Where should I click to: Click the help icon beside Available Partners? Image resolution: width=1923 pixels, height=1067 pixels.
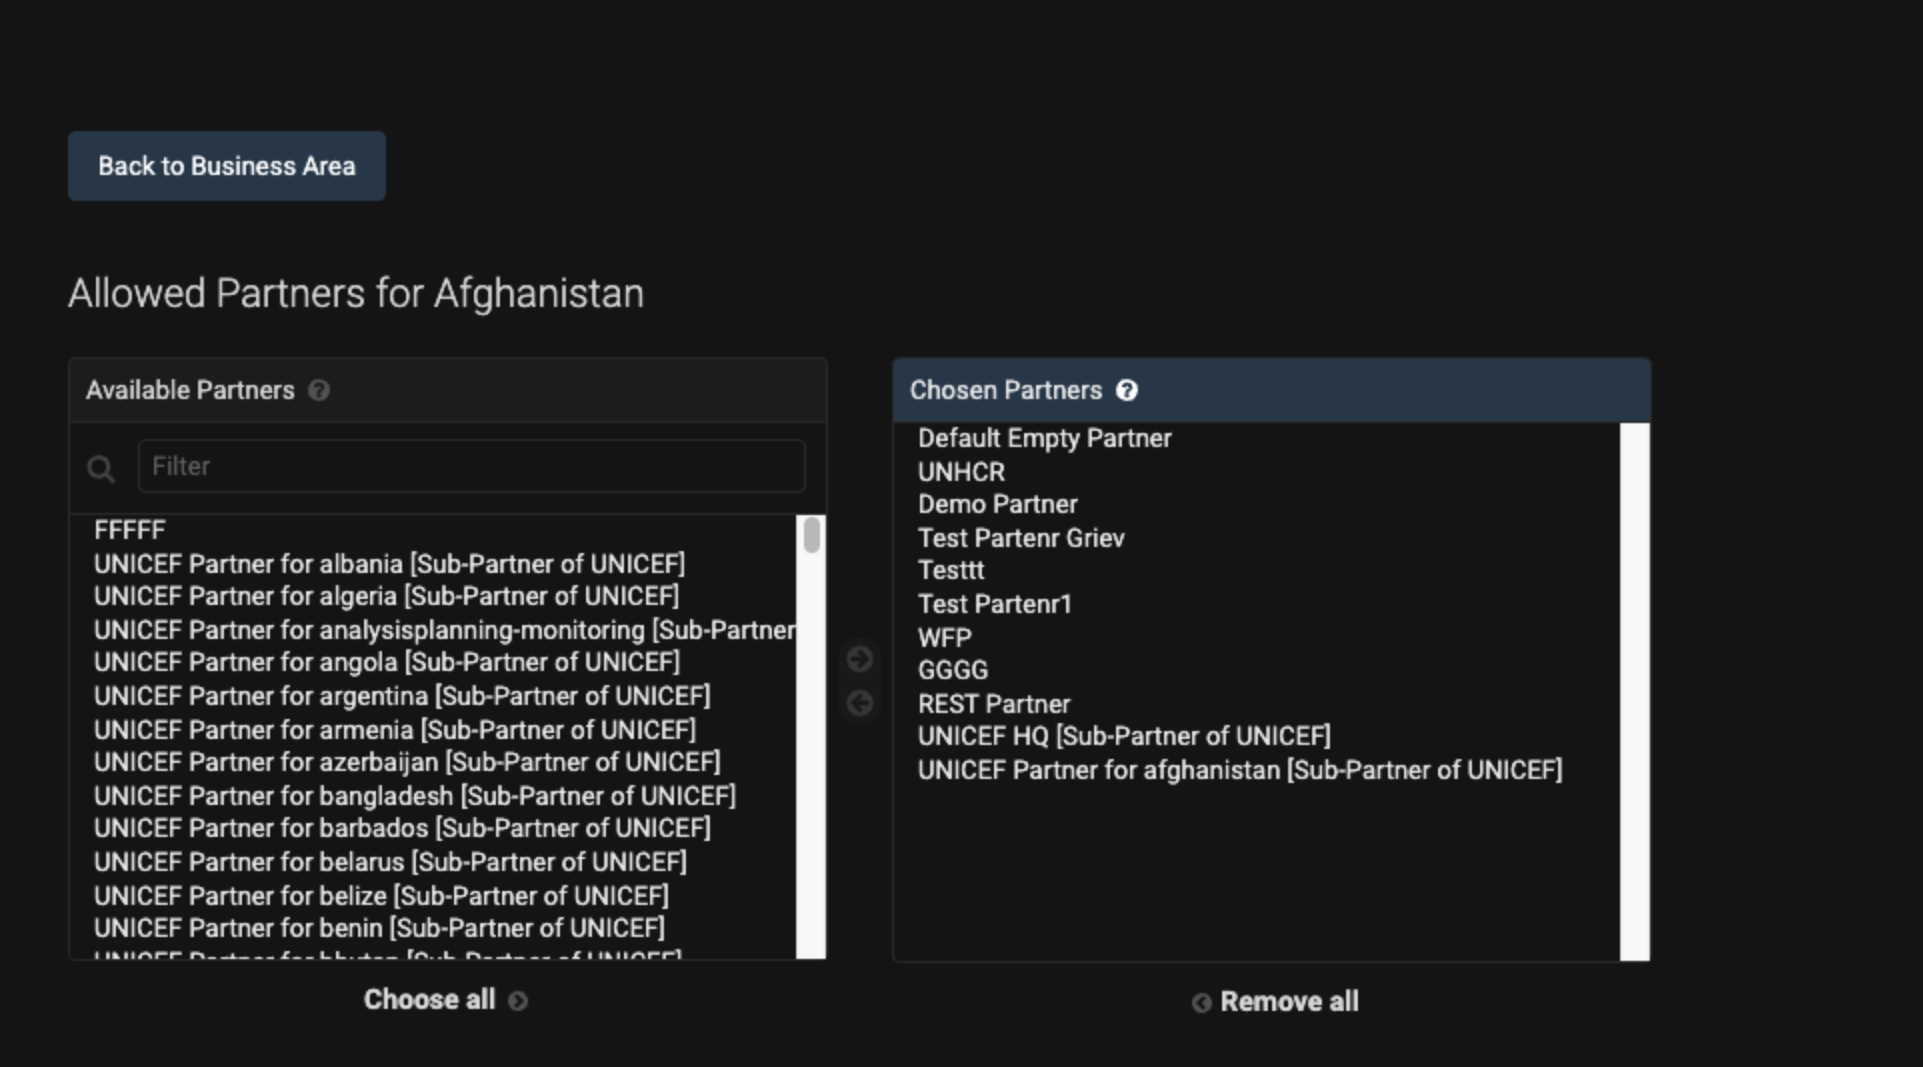[x=319, y=391]
